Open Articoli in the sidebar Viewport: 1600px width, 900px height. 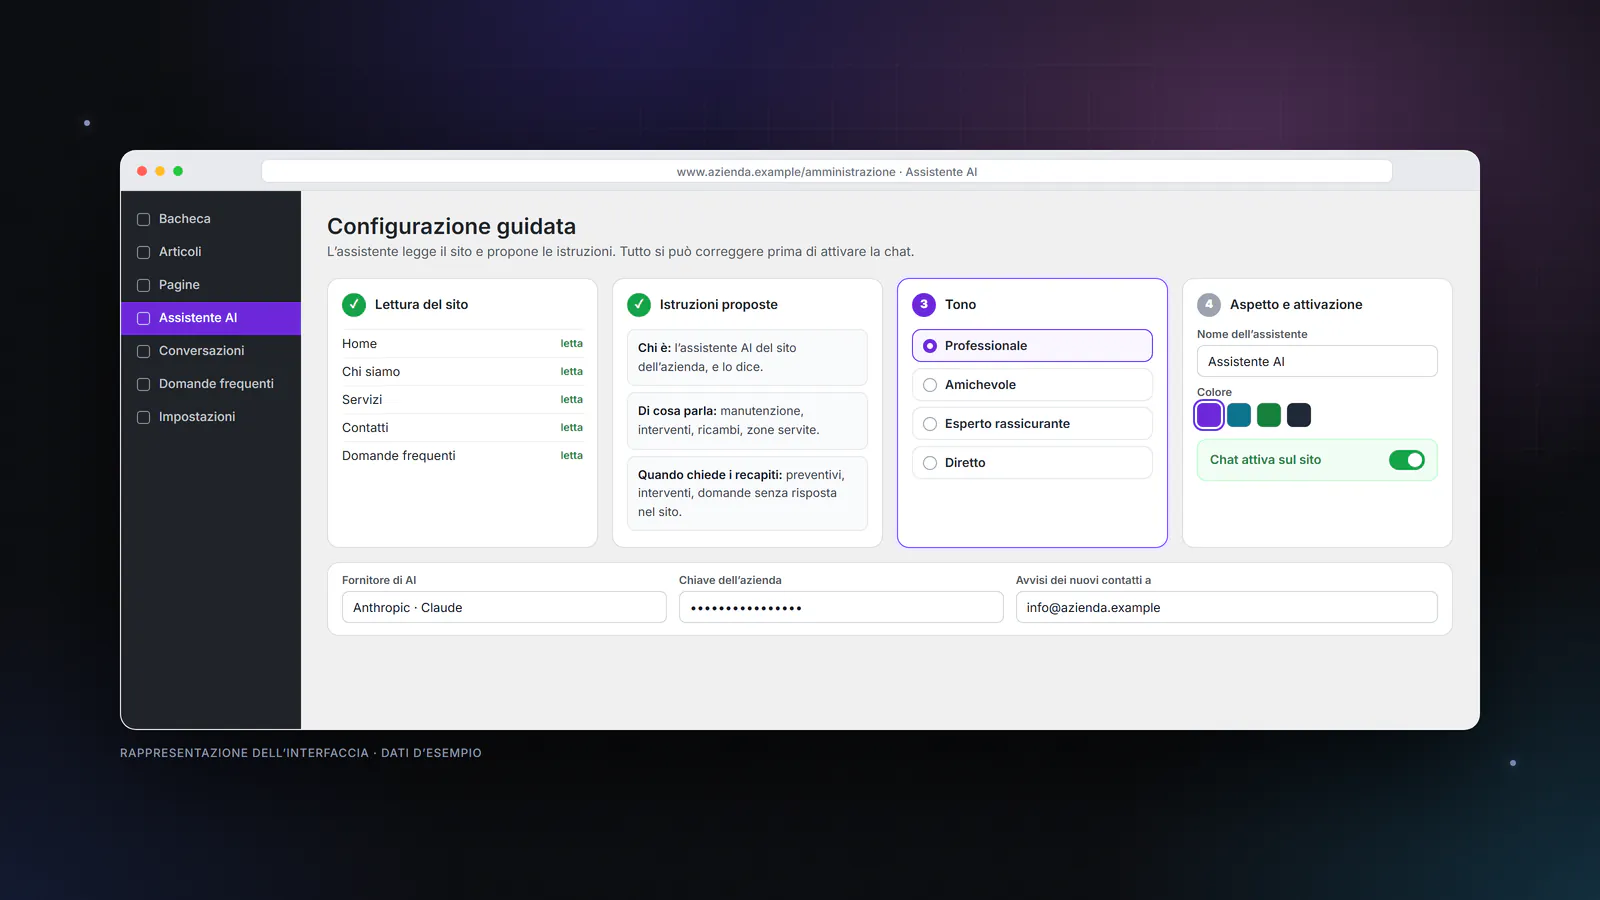(x=211, y=252)
